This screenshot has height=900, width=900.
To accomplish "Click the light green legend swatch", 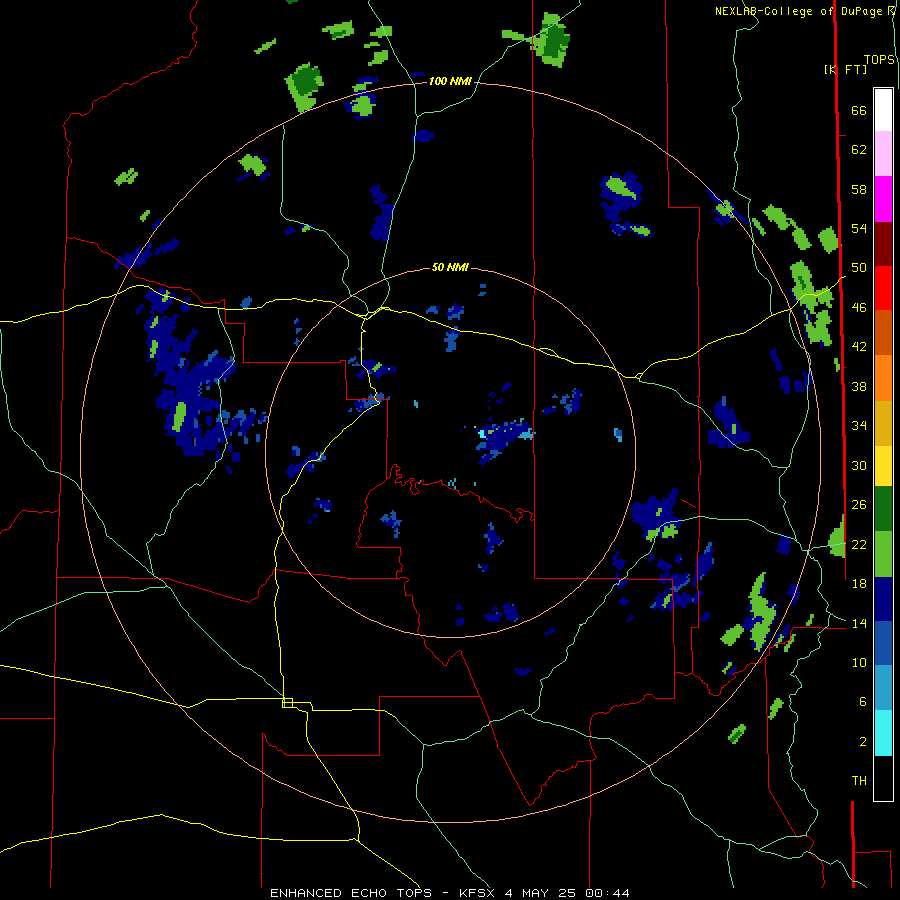I will pos(883,554).
